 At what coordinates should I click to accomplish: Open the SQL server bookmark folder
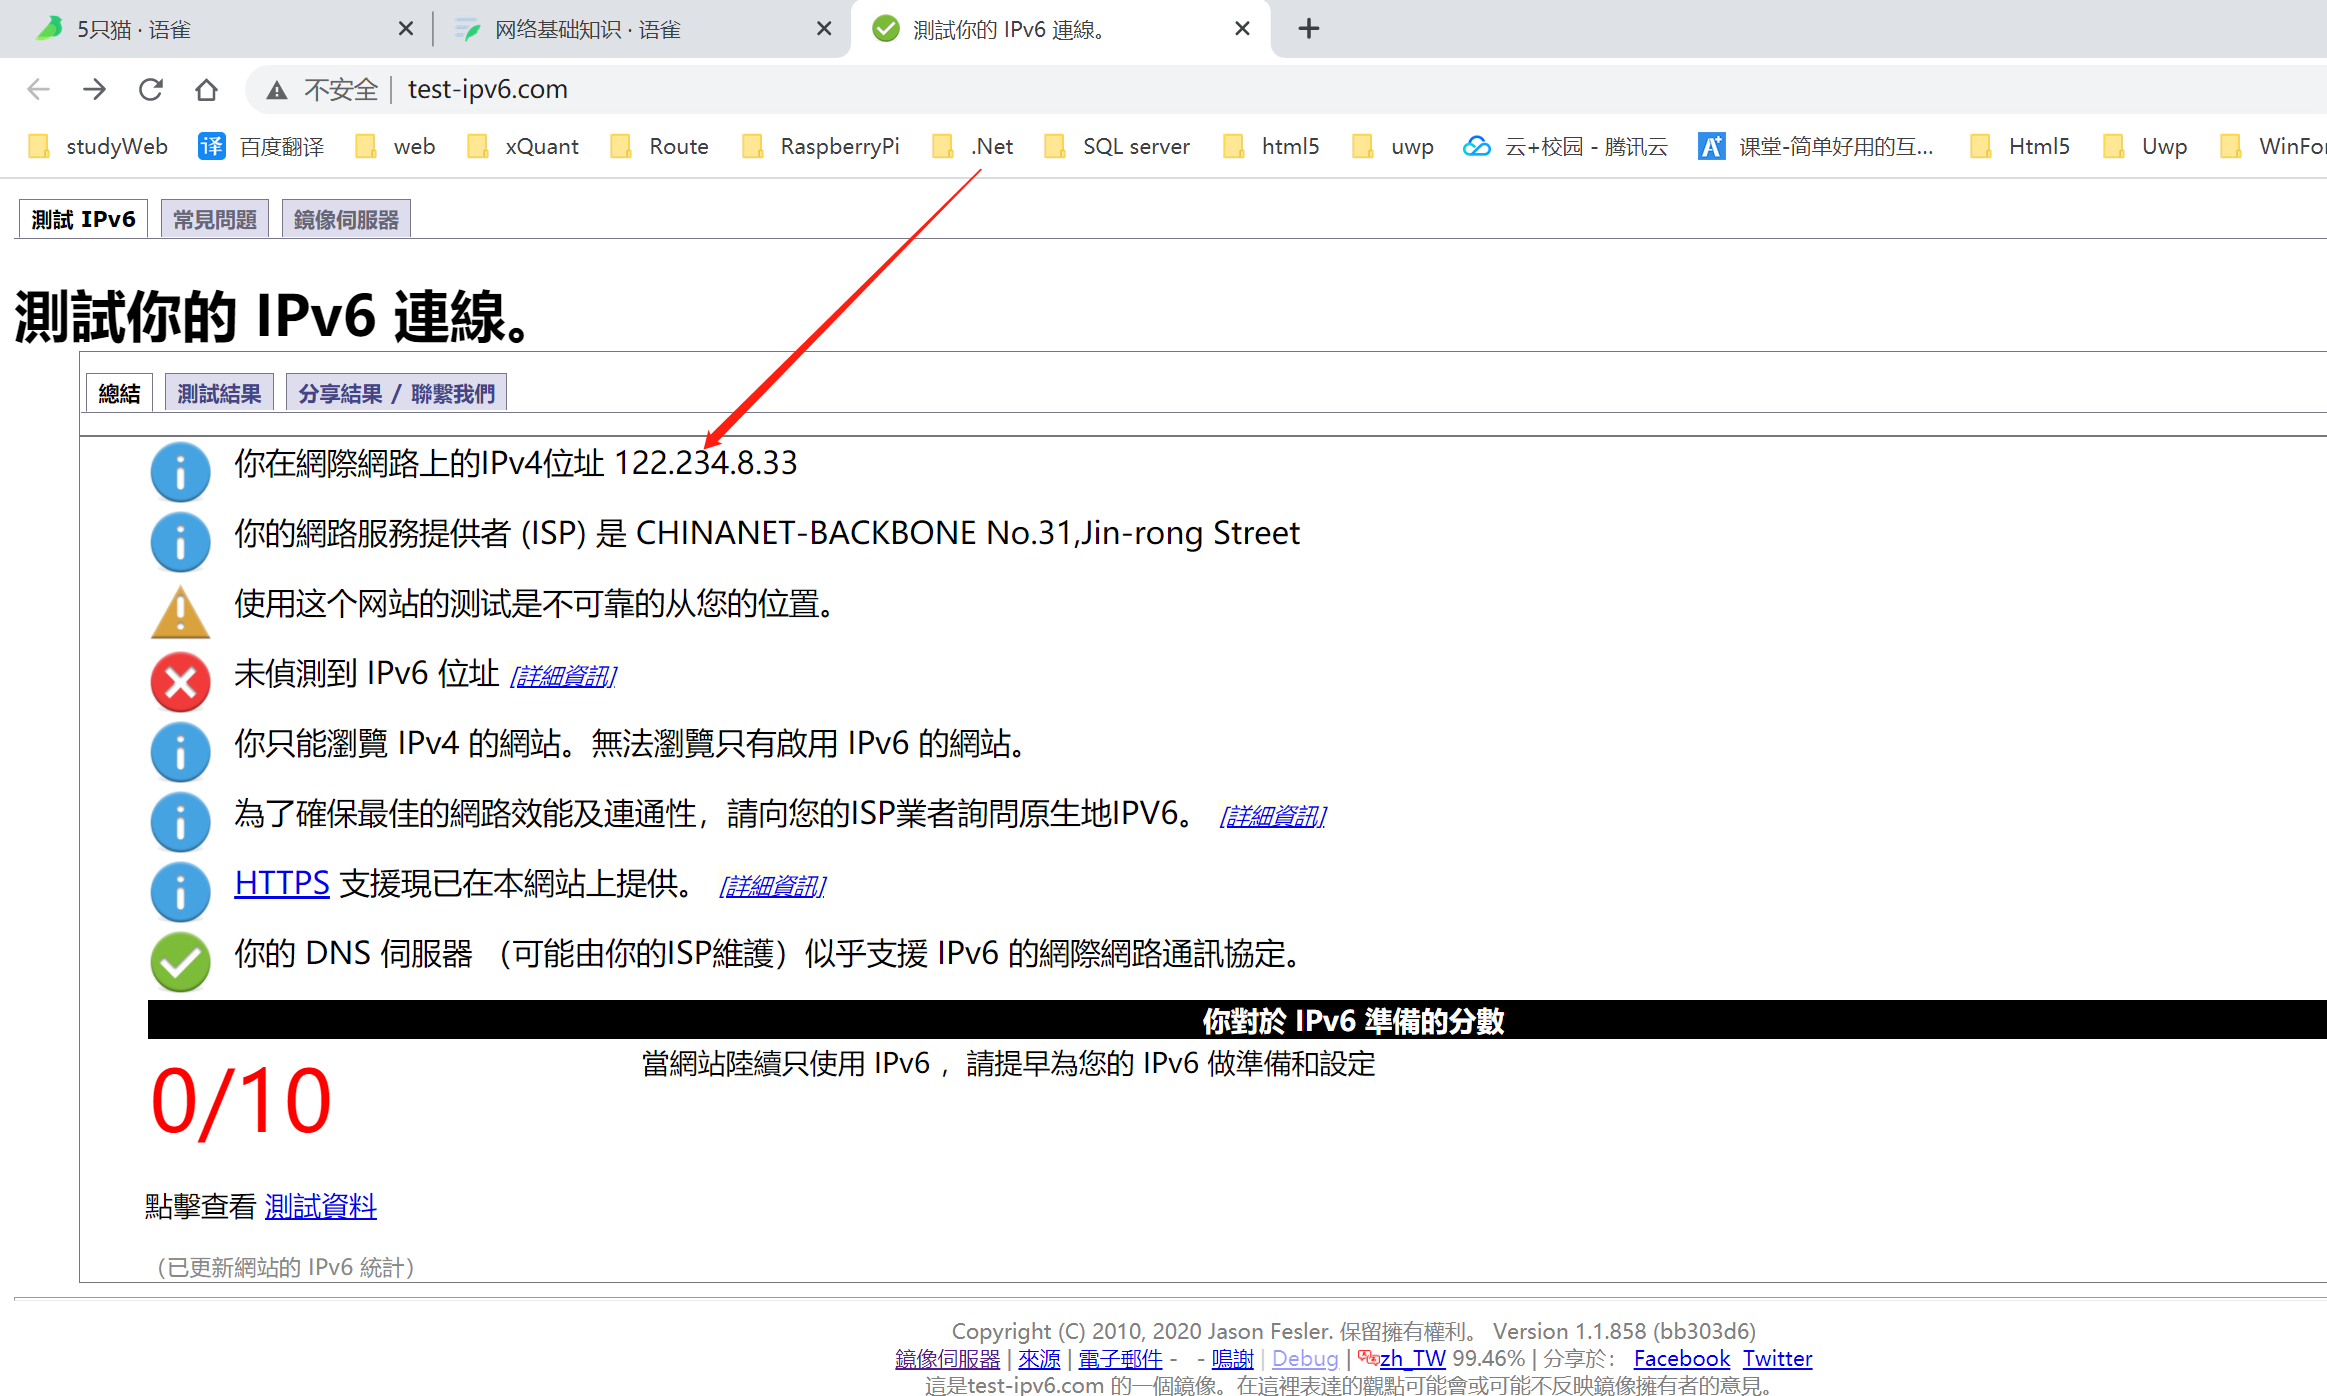pos(1117,147)
